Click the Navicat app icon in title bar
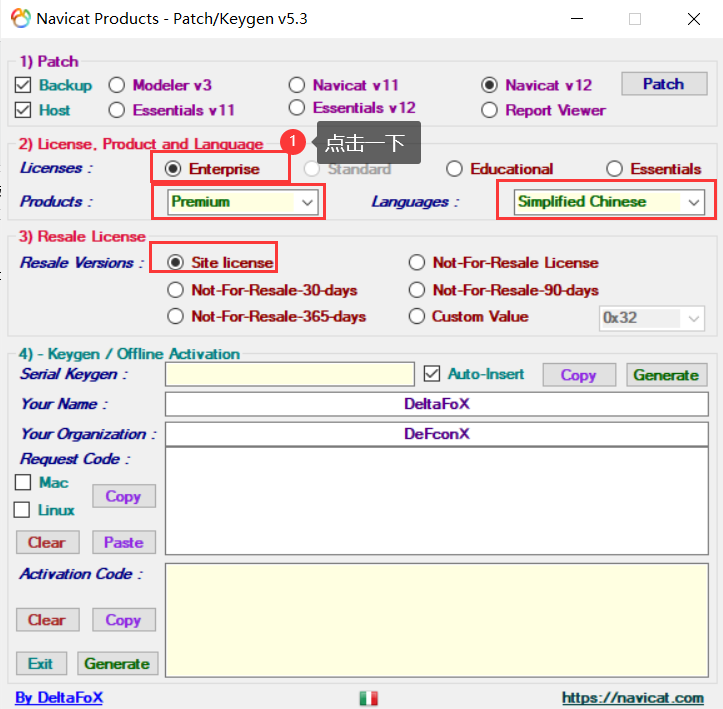 [20, 18]
